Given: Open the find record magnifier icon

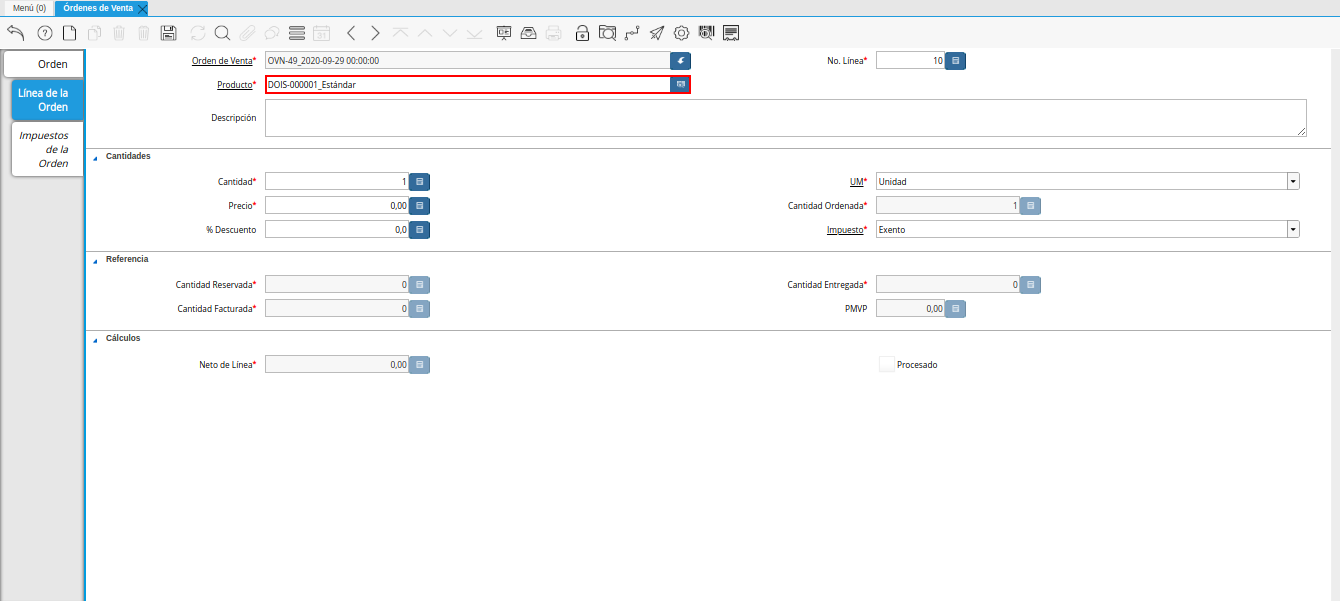Looking at the screenshot, I should coord(222,33).
